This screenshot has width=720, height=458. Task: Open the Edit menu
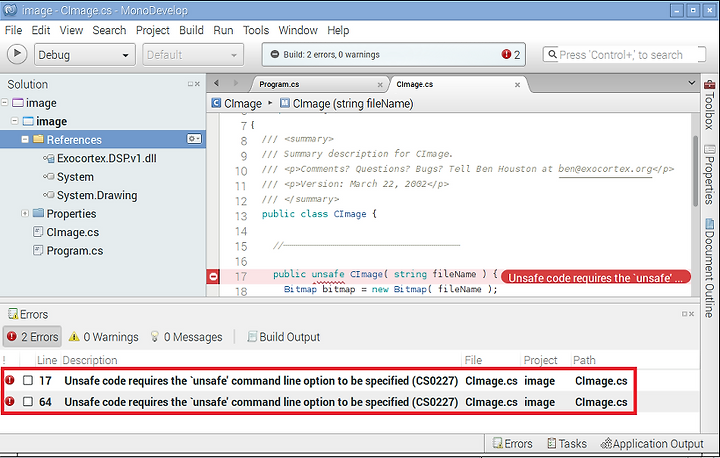pos(40,30)
